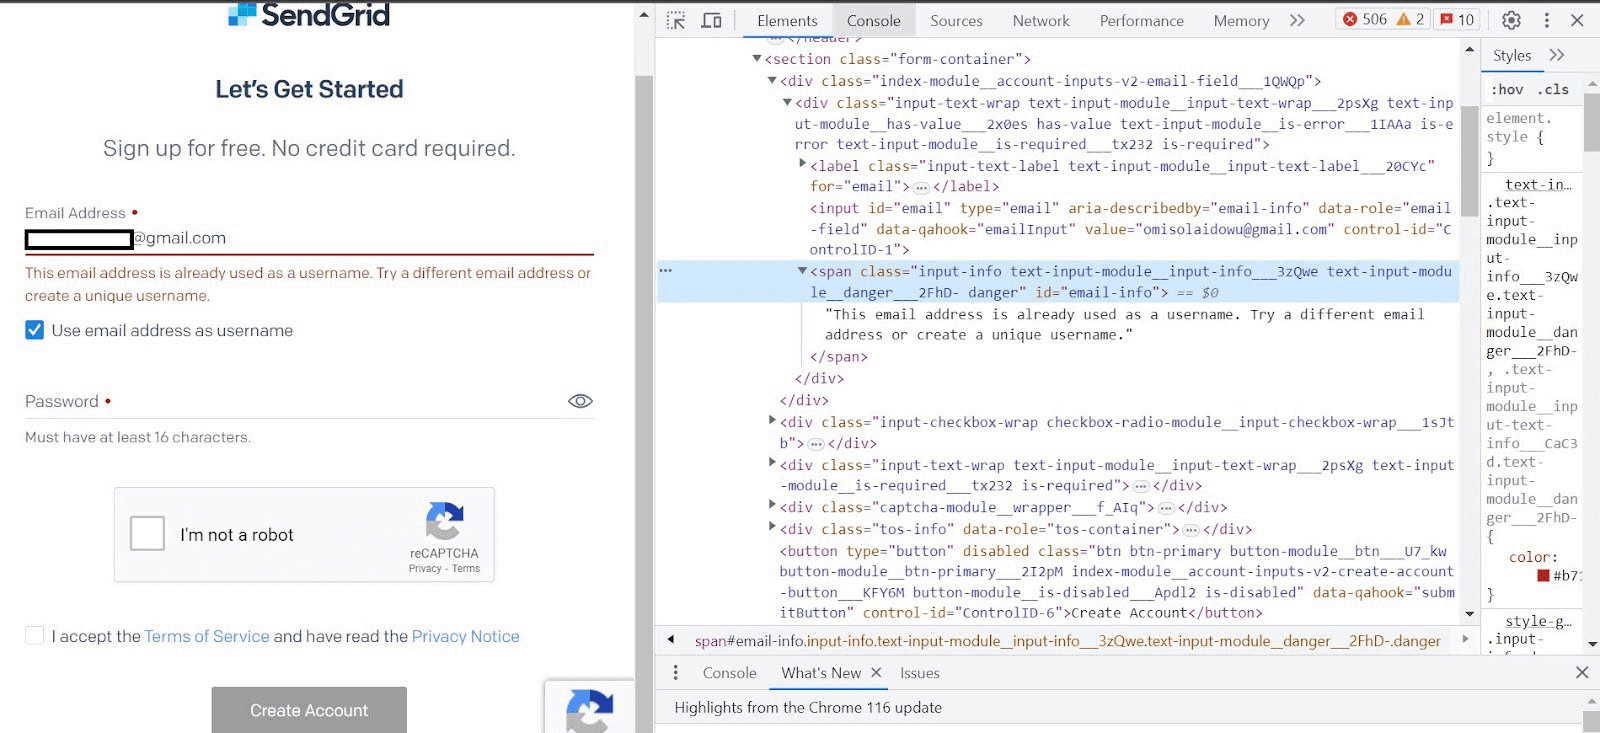Click the floating reCAPTCHA badge
1600x733 pixels.
589,706
